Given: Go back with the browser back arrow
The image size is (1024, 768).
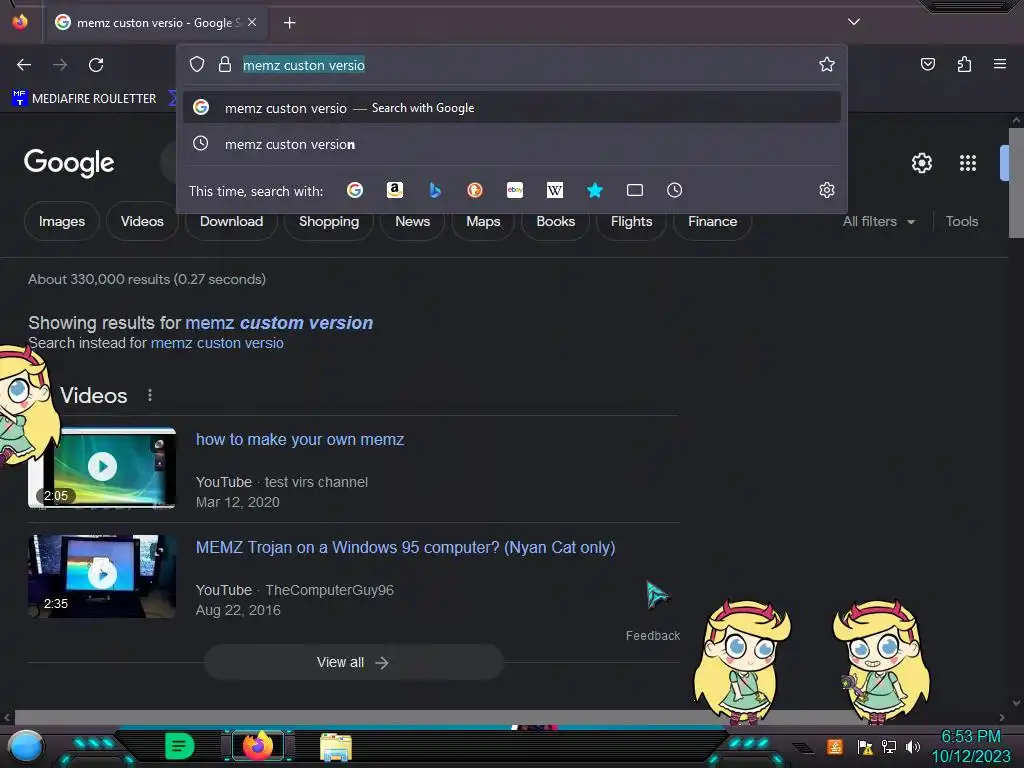Looking at the screenshot, I should pyautogui.click(x=24, y=65).
